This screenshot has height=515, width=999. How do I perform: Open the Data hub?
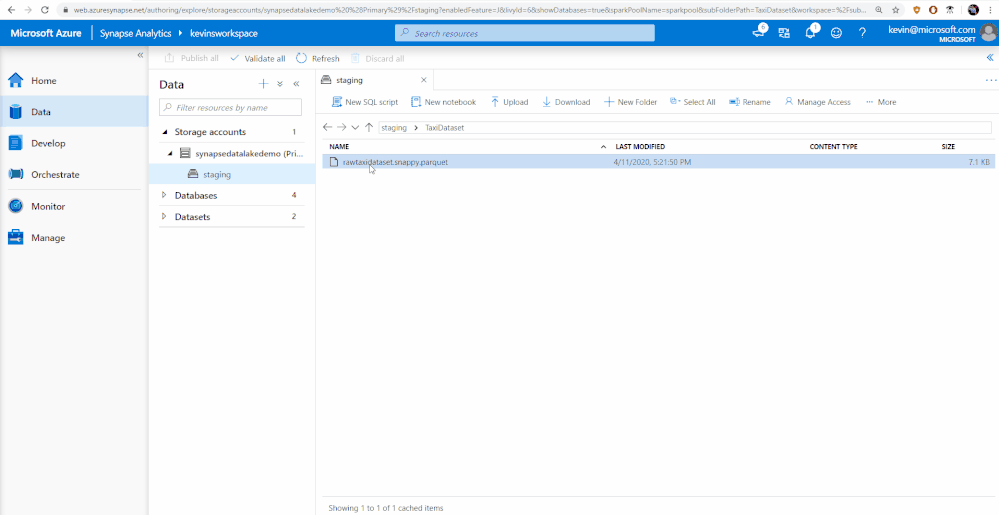point(74,112)
